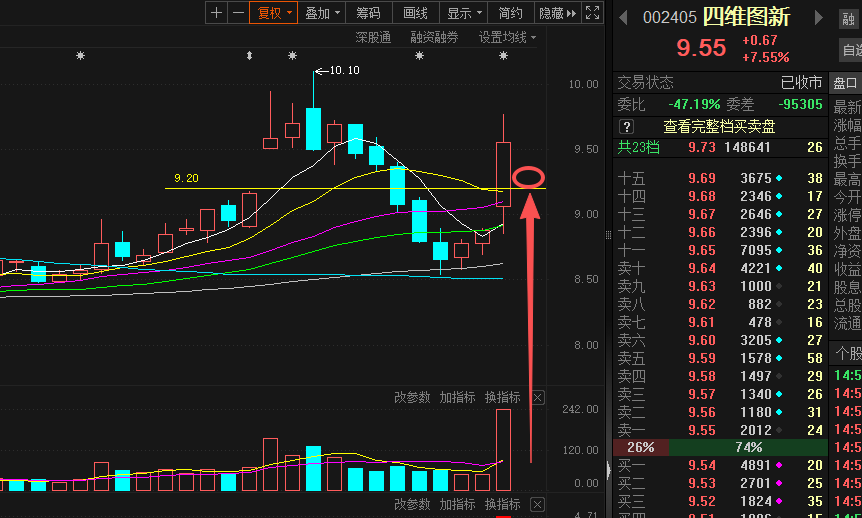Close the volume indicator panel
The width and height of the screenshot is (862, 518).
click(538, 398)
